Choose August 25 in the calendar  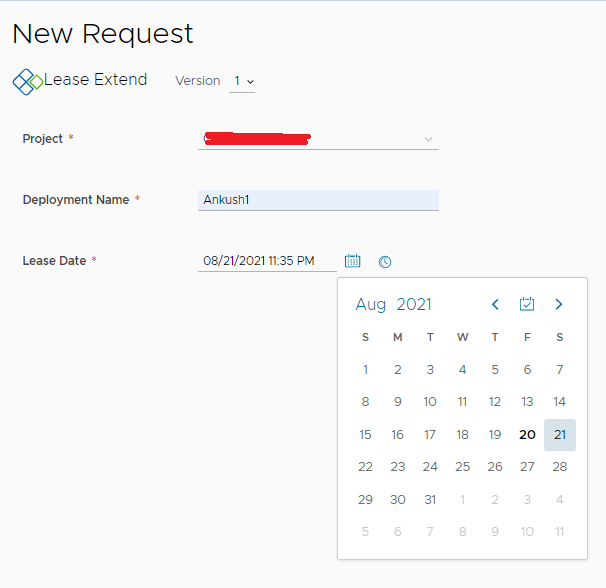(x=462, y=467)
